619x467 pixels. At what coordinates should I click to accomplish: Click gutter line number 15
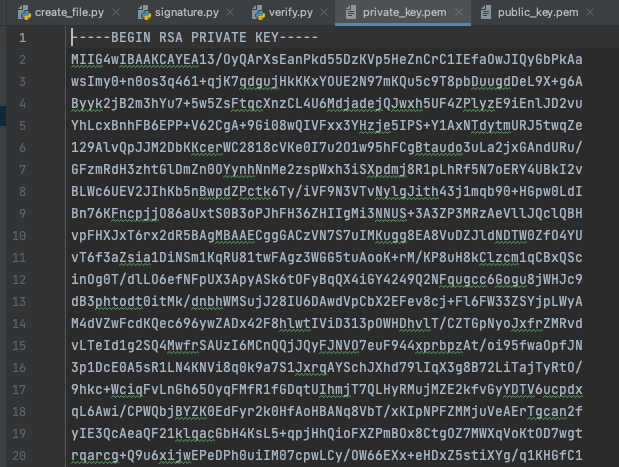pos(19,346)
